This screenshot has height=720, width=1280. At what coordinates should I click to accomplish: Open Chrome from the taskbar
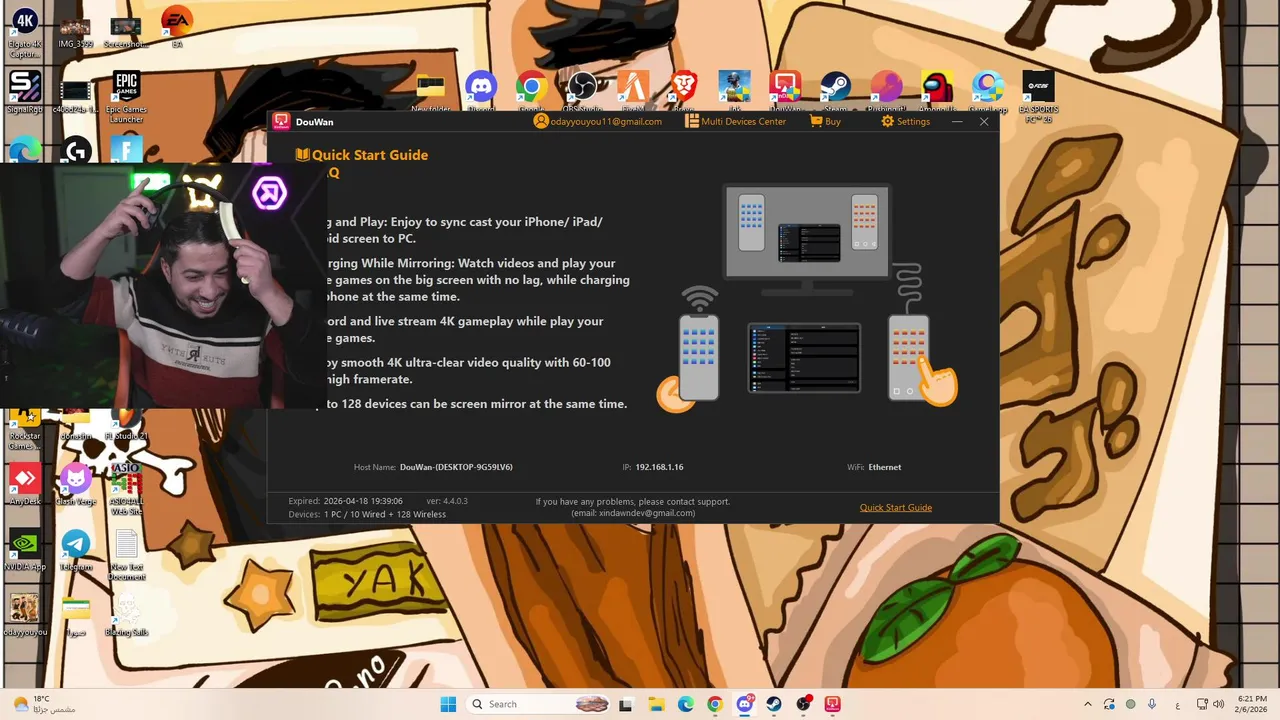click(x=714, y=704)
